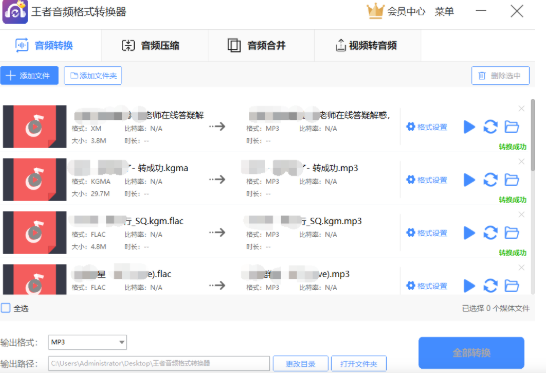The width and height of the screenshot is (546, 373).
Task: Click the 更改目录 button
Action: pos(301,364)
